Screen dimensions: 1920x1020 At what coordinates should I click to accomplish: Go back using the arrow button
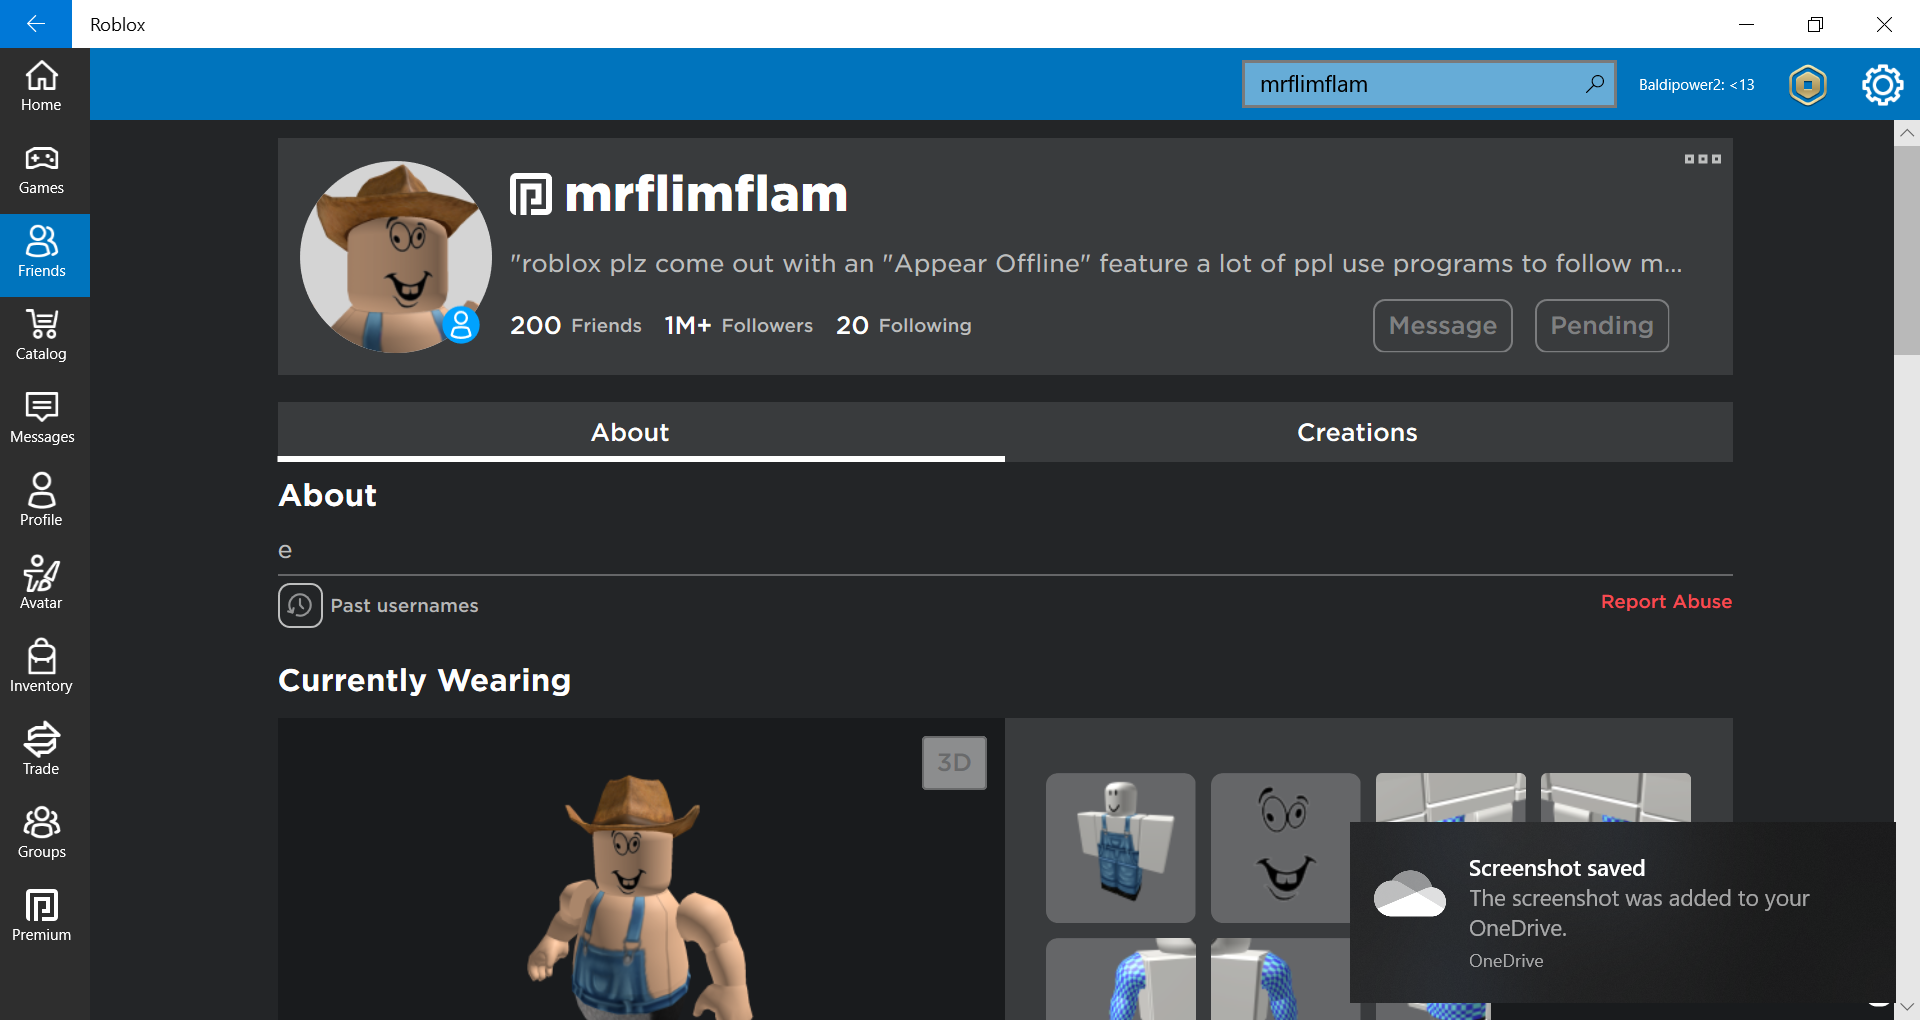click(x=36, y=24)
